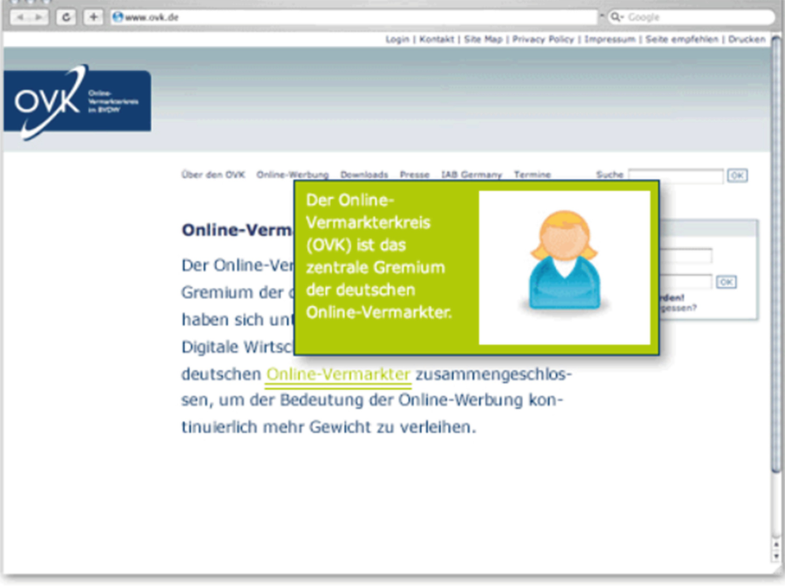Focus the Google search field

coord(691,17)
